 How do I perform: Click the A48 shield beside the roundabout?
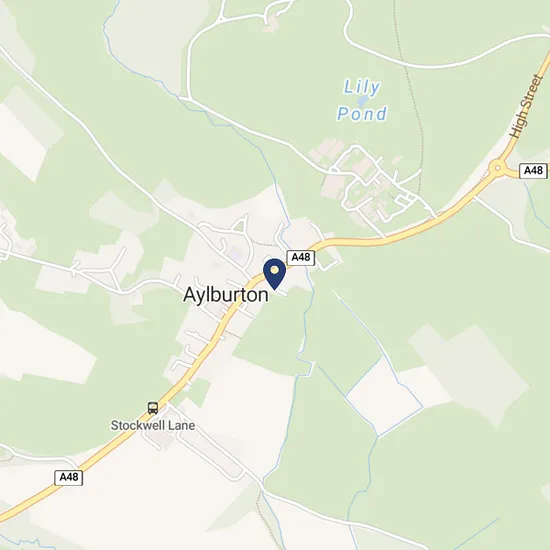coord(533,171)
